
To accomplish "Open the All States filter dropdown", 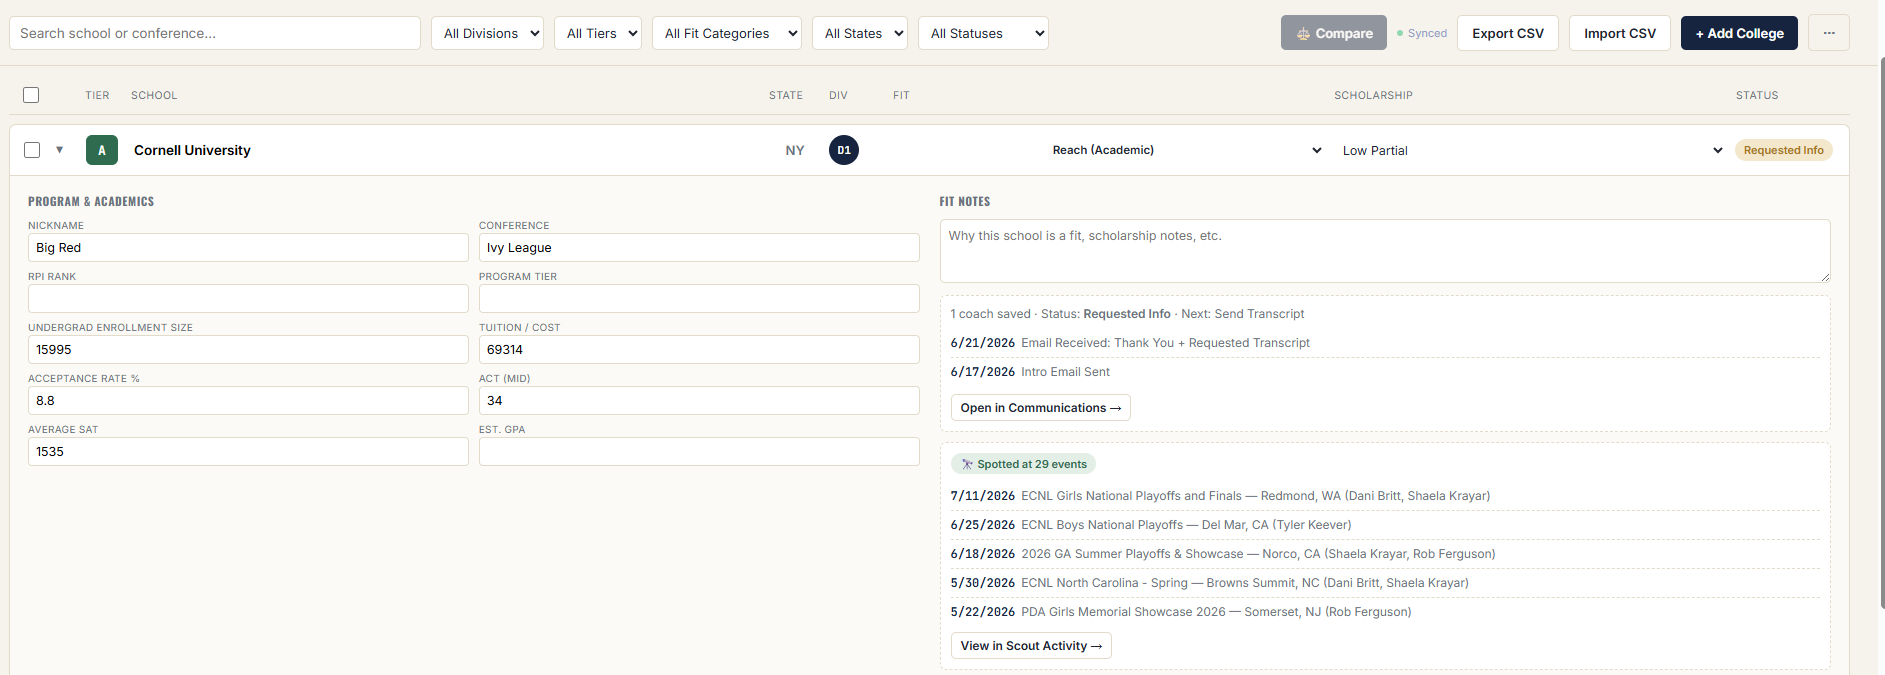I will (860, 33).
